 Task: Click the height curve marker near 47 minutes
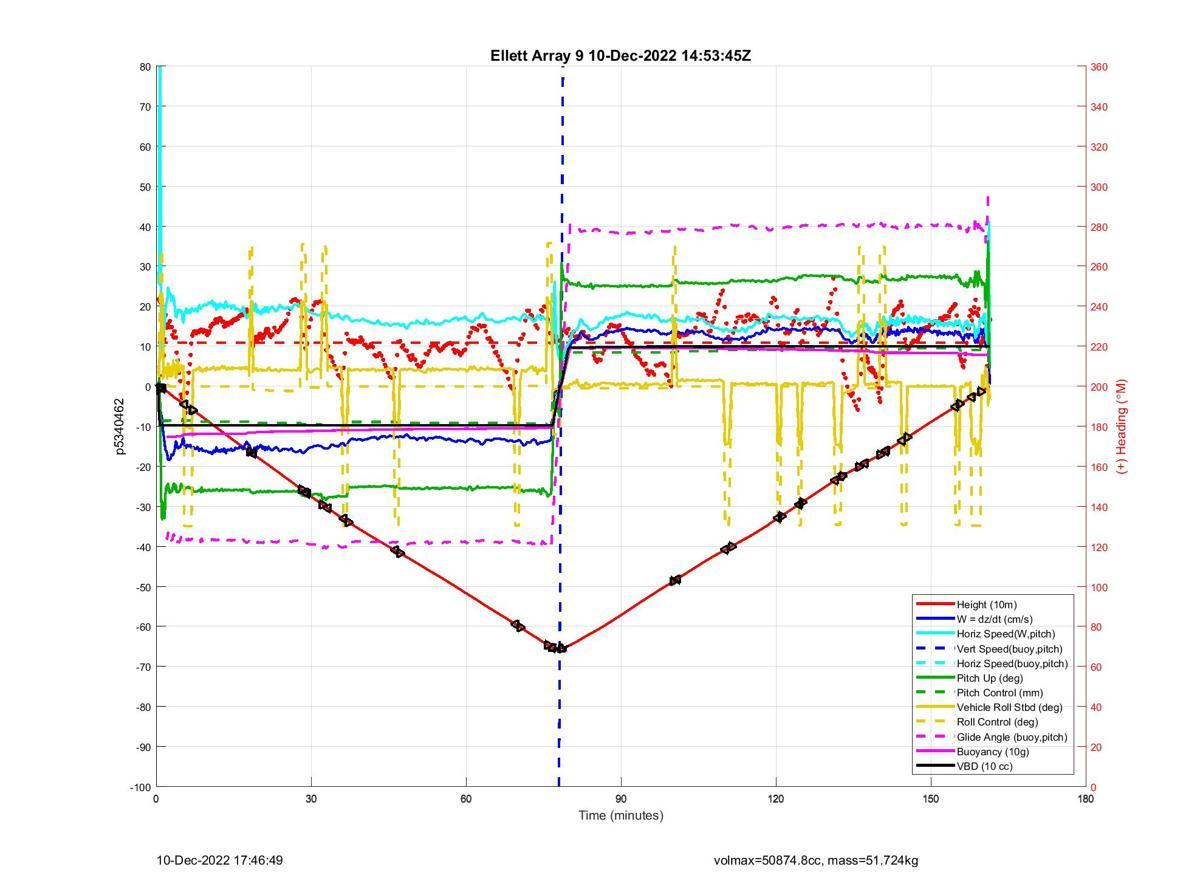tap(397, 552)
